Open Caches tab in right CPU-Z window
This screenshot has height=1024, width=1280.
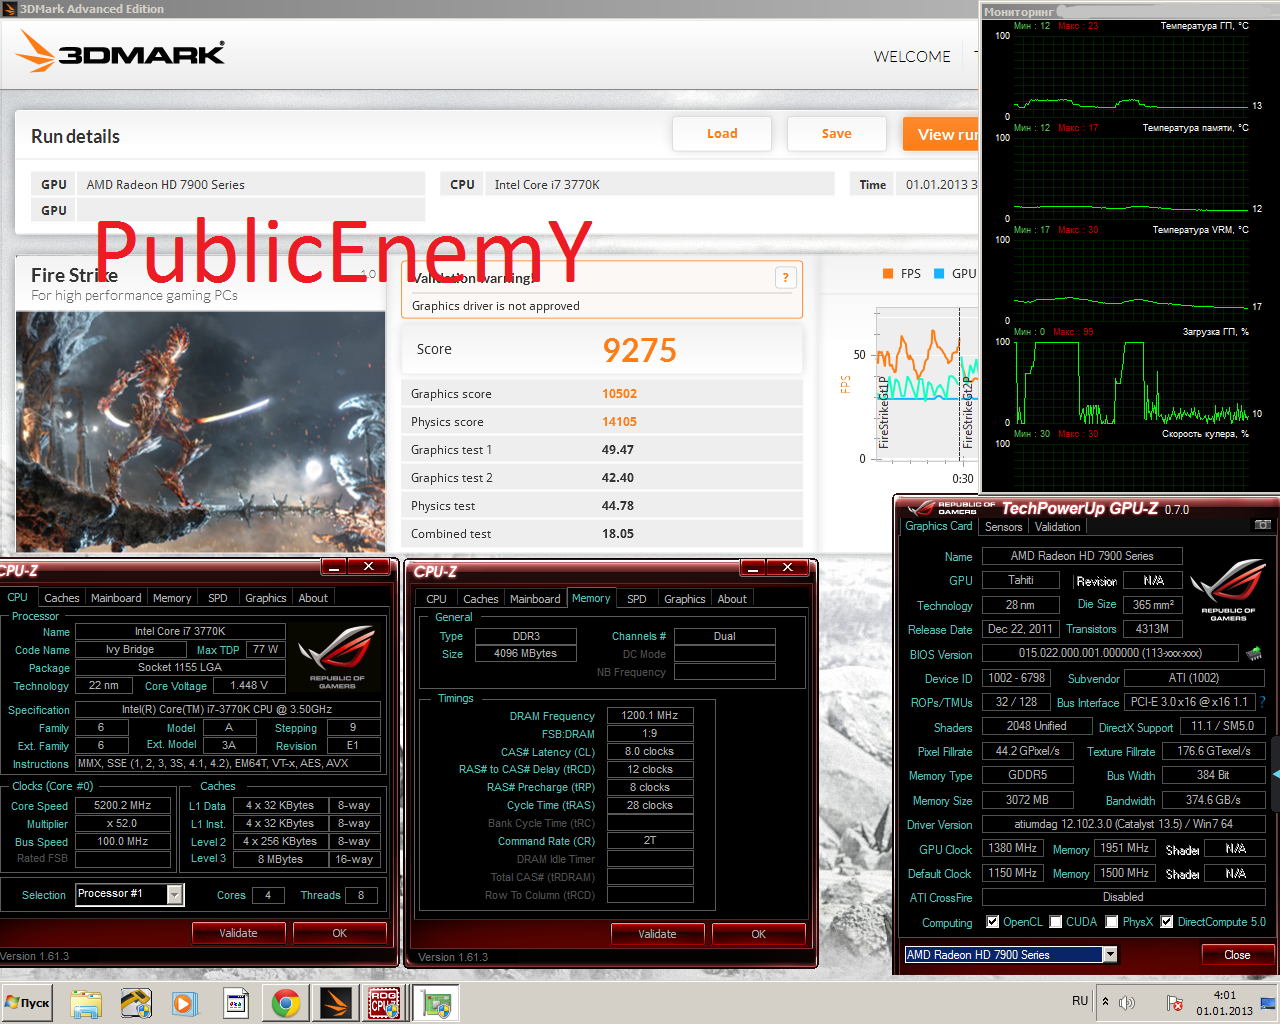[x=481, y=599]
